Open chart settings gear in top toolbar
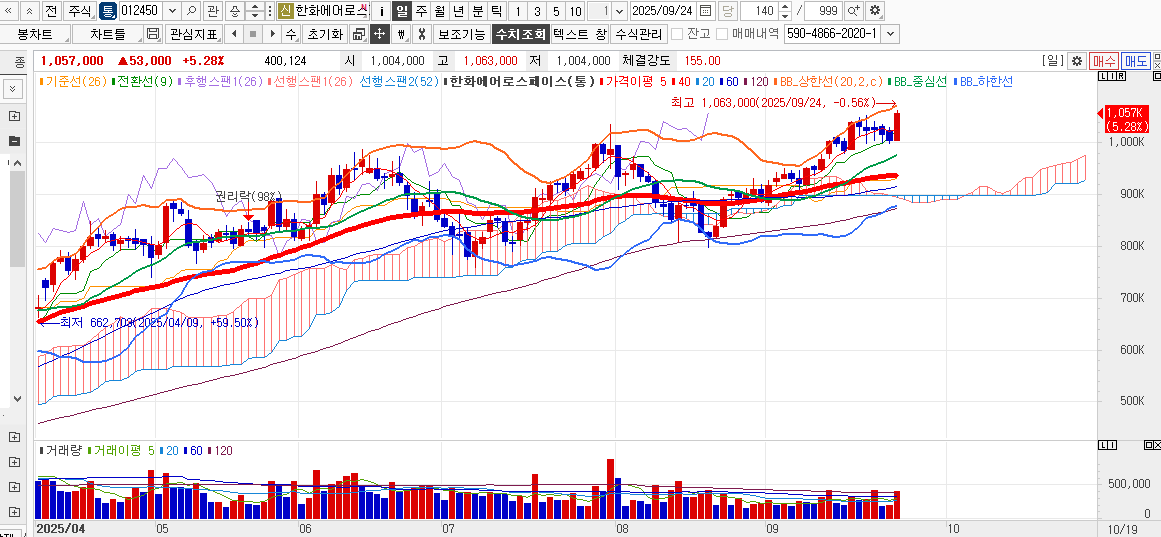The image size is (1161, 537). coord(875,11)
